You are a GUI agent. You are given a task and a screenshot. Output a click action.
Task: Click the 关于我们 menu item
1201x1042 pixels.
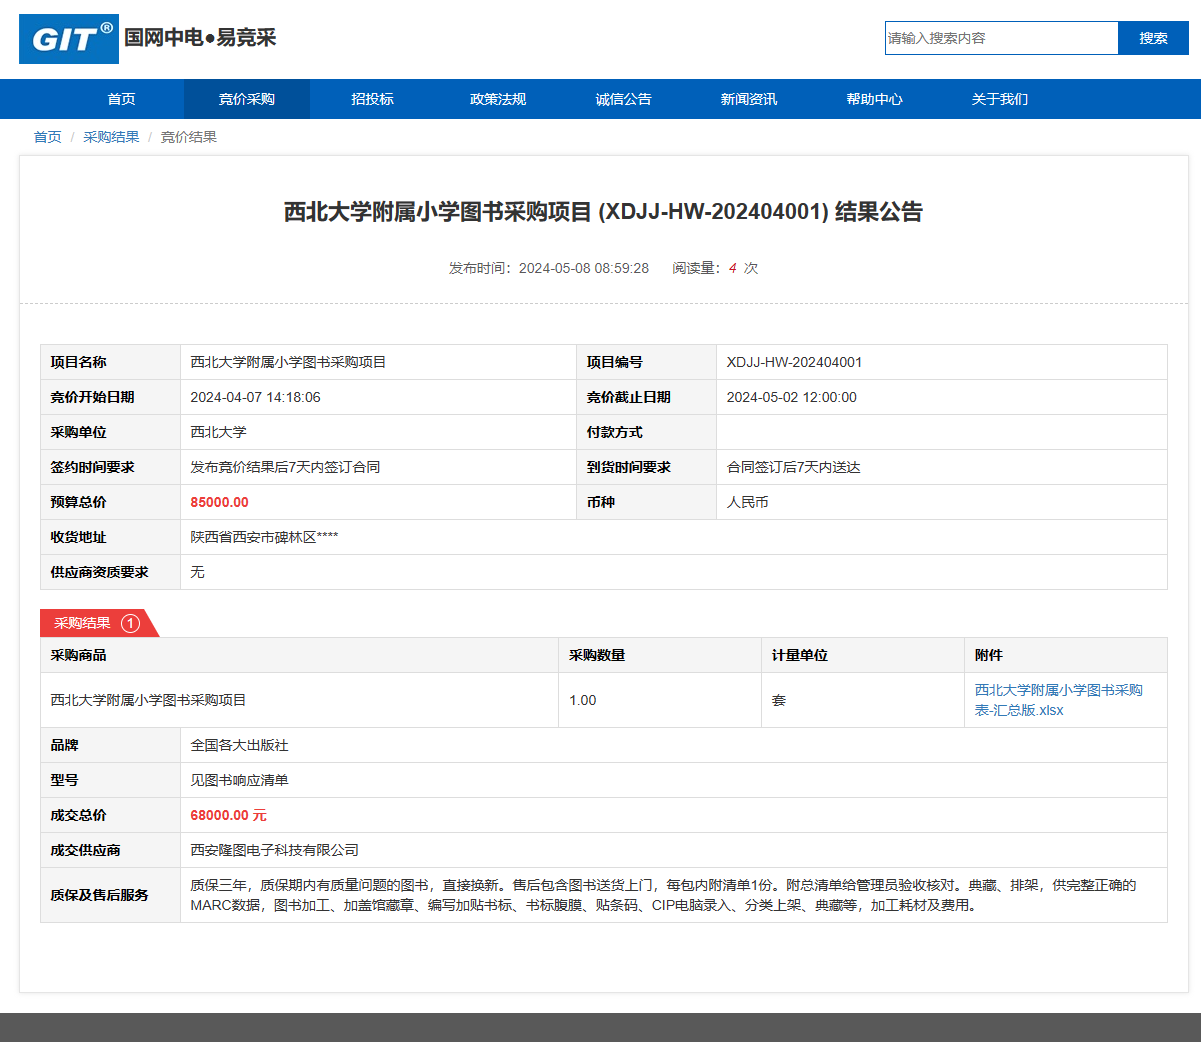[1000, 99]
